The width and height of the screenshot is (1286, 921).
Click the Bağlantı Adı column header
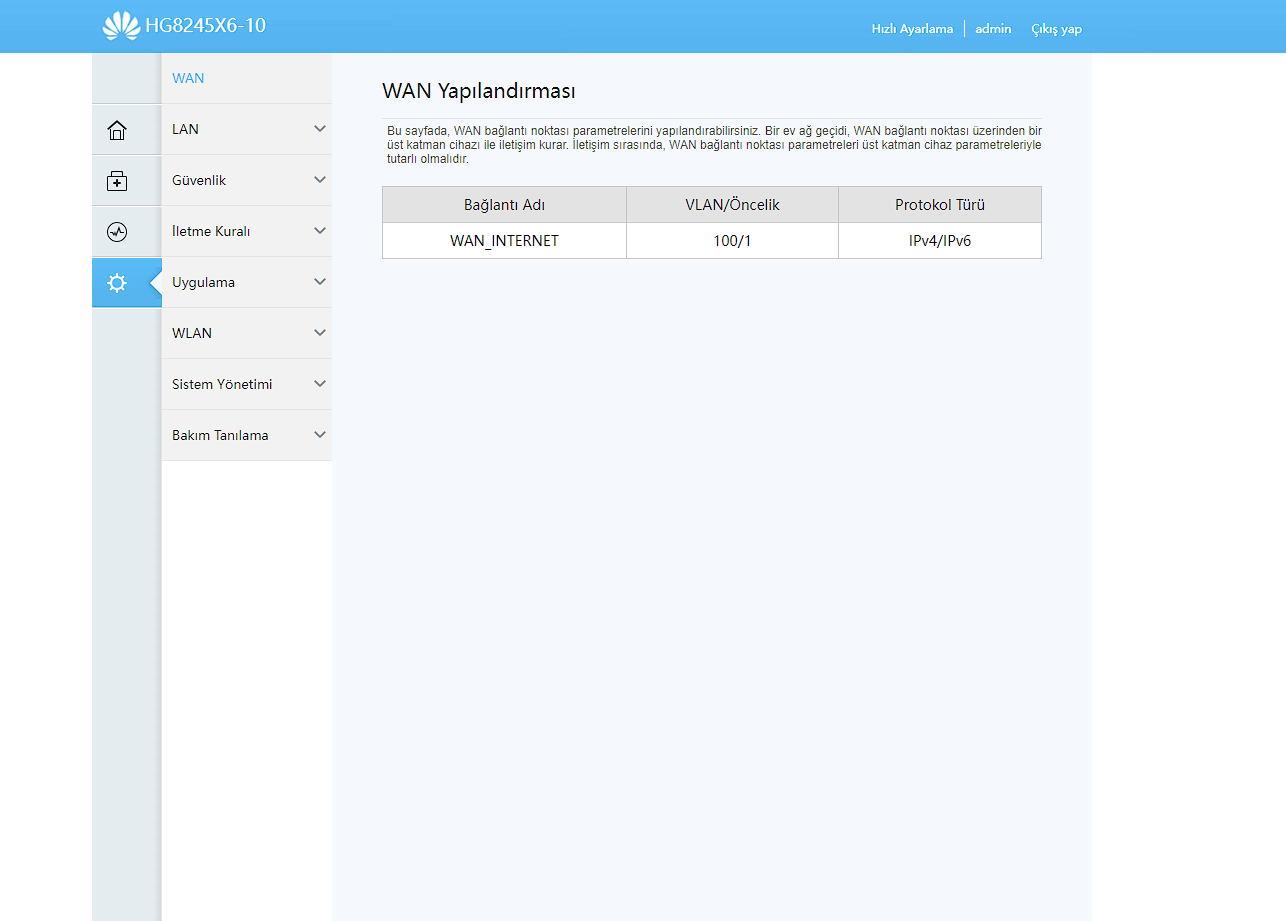click(504, 205)
